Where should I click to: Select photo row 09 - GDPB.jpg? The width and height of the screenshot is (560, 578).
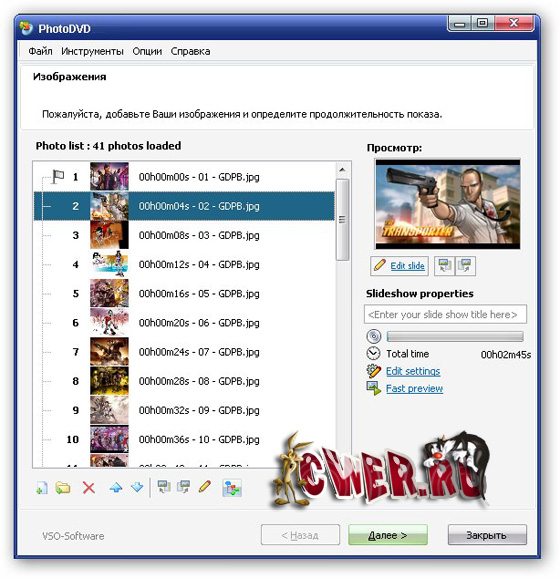point(184,410)
